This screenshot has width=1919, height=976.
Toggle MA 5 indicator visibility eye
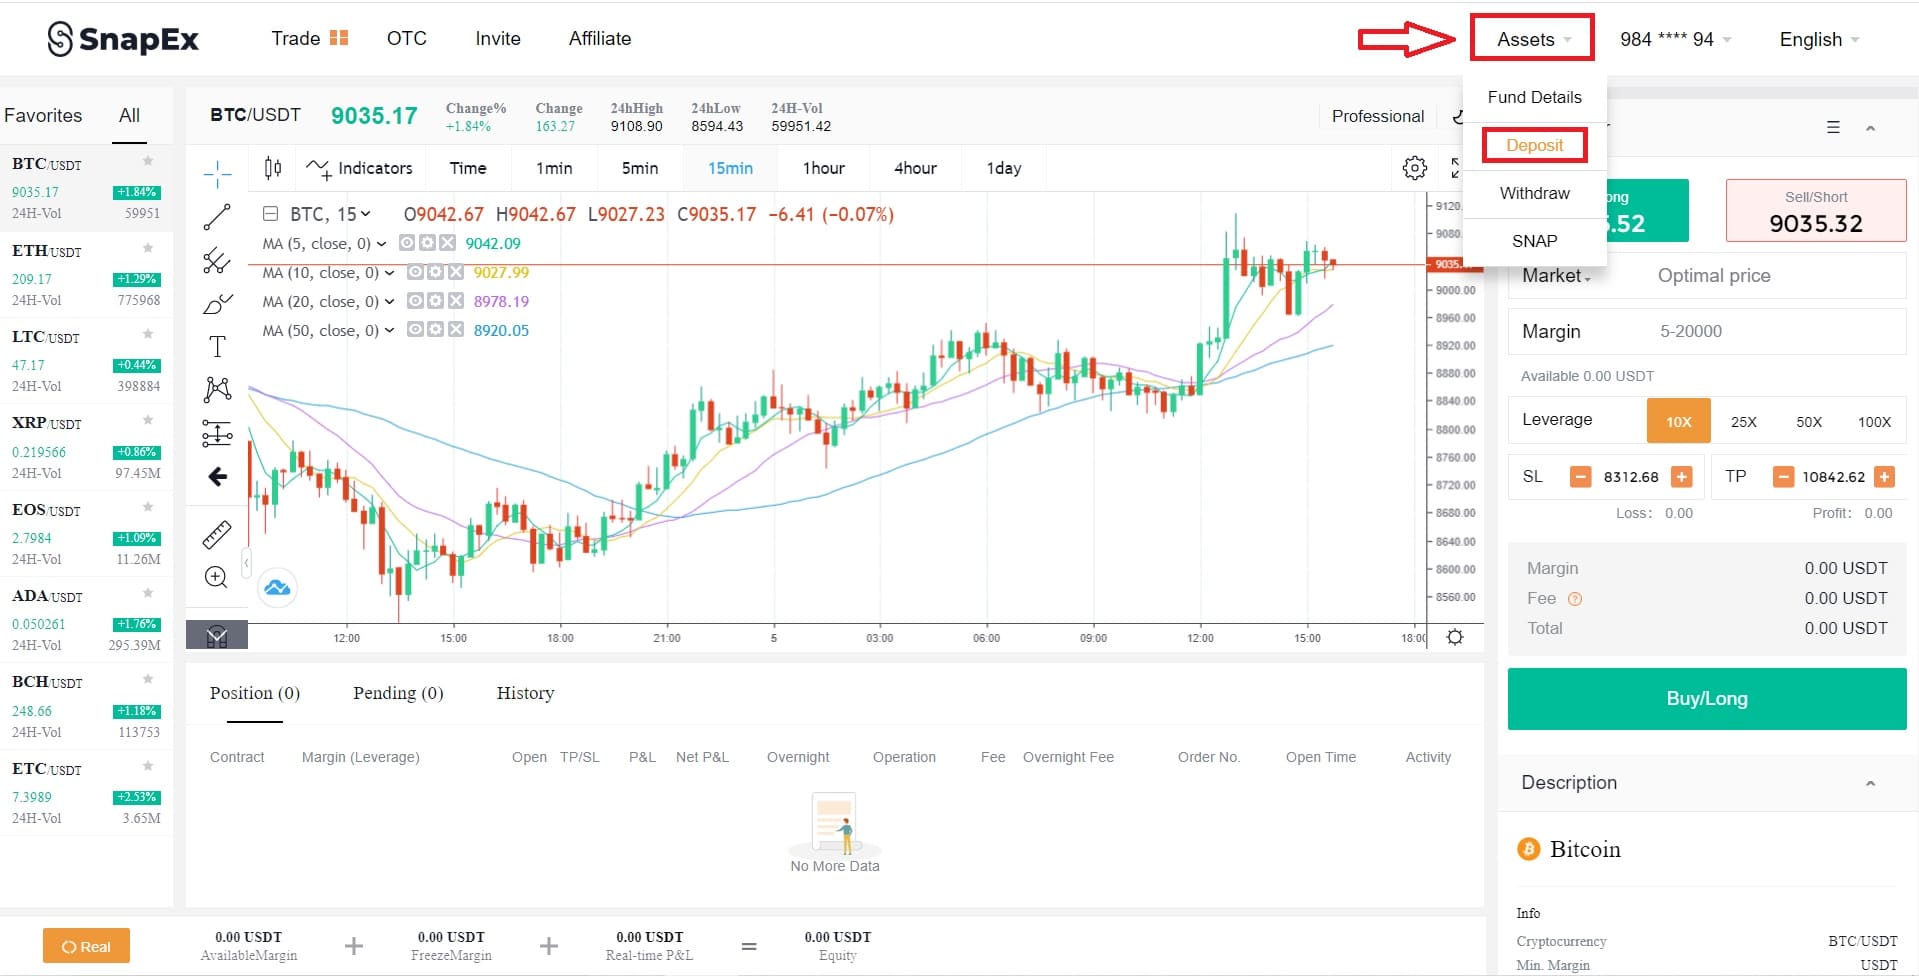[x=407, y=243]
